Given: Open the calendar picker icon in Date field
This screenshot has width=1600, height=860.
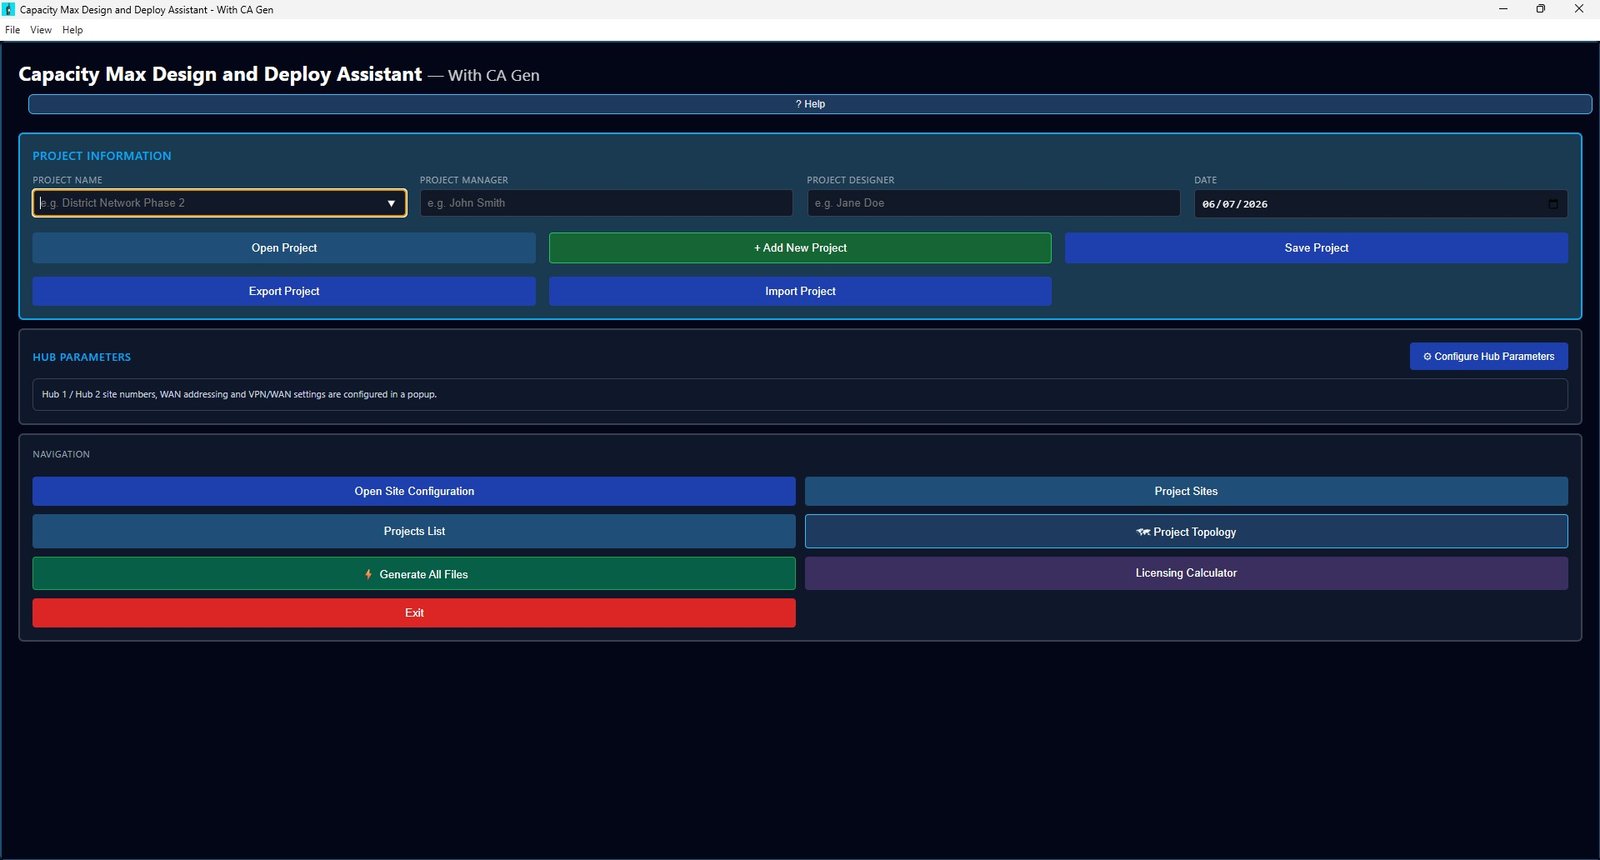Looking at the screenshot, I should click(x=1553, y=204).
